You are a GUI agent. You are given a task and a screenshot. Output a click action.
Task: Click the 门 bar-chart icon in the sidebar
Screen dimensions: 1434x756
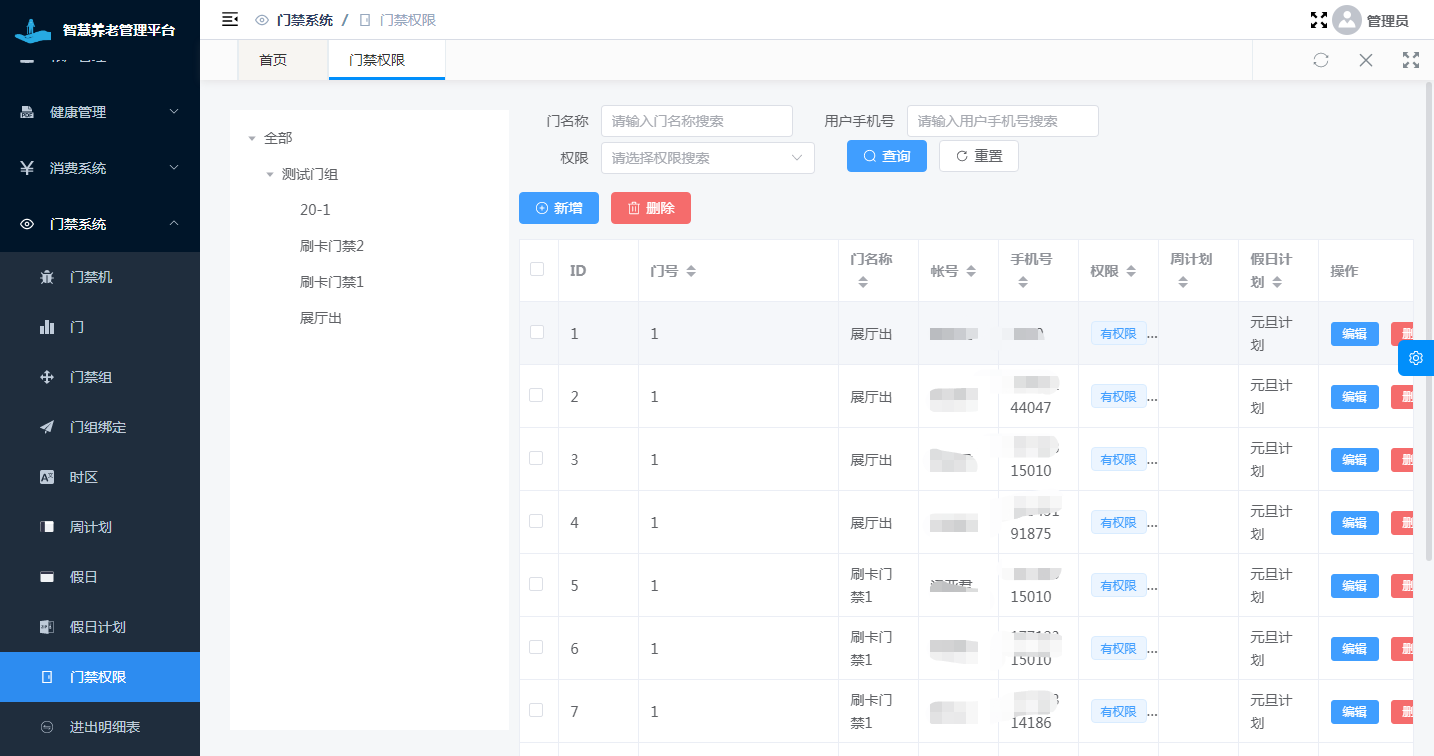coord(47,327)
